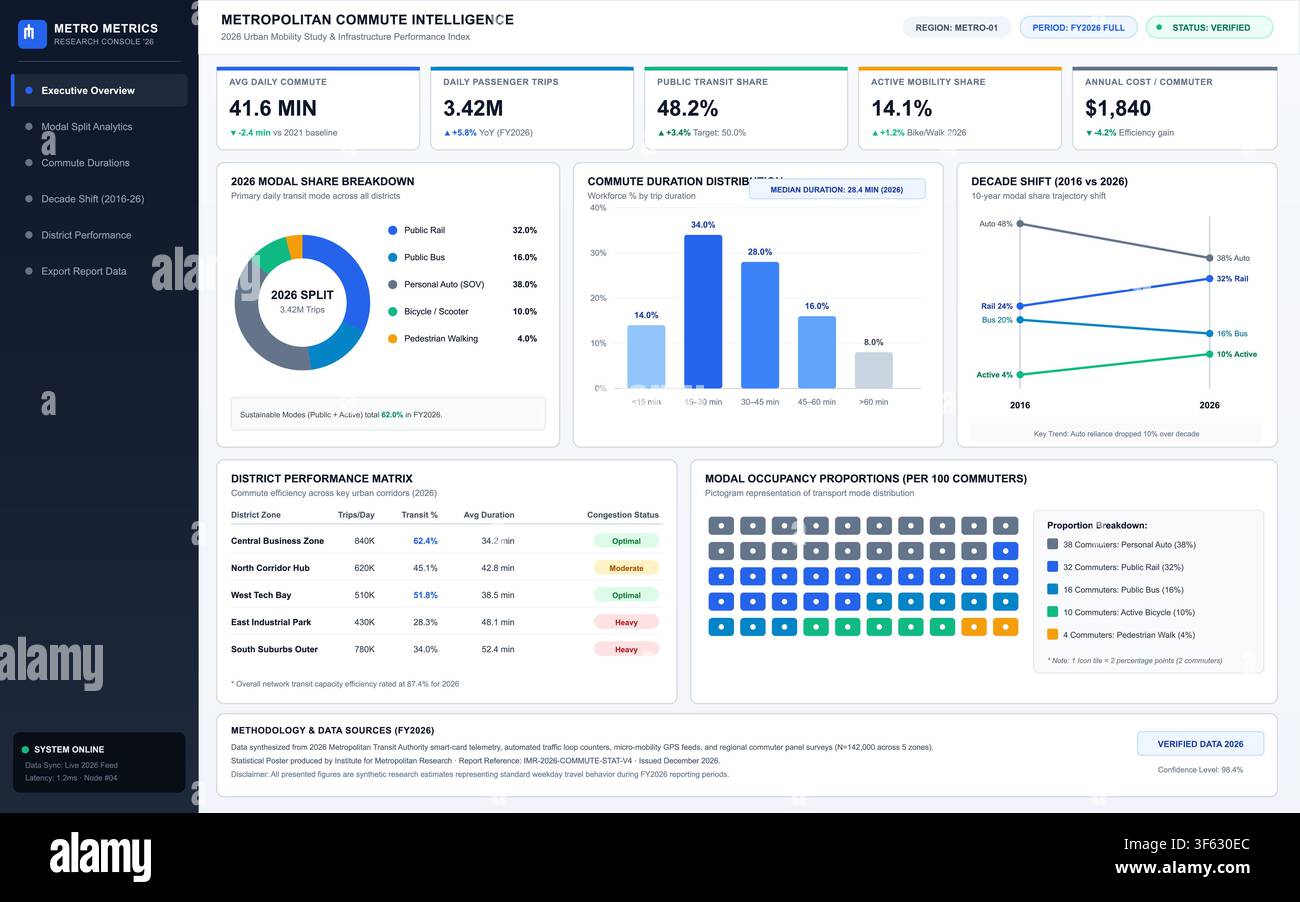Image resolution: width=1300 pixels, height=902 pixels.
Task: Click Moderate status for North Corridor Hub
Action: click(x=626, y=568)
